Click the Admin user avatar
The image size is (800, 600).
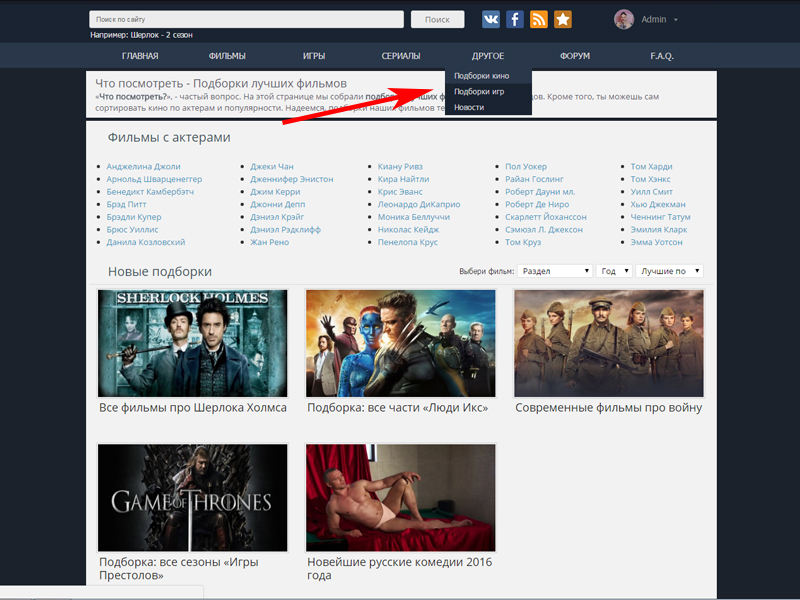click(623, 19)
